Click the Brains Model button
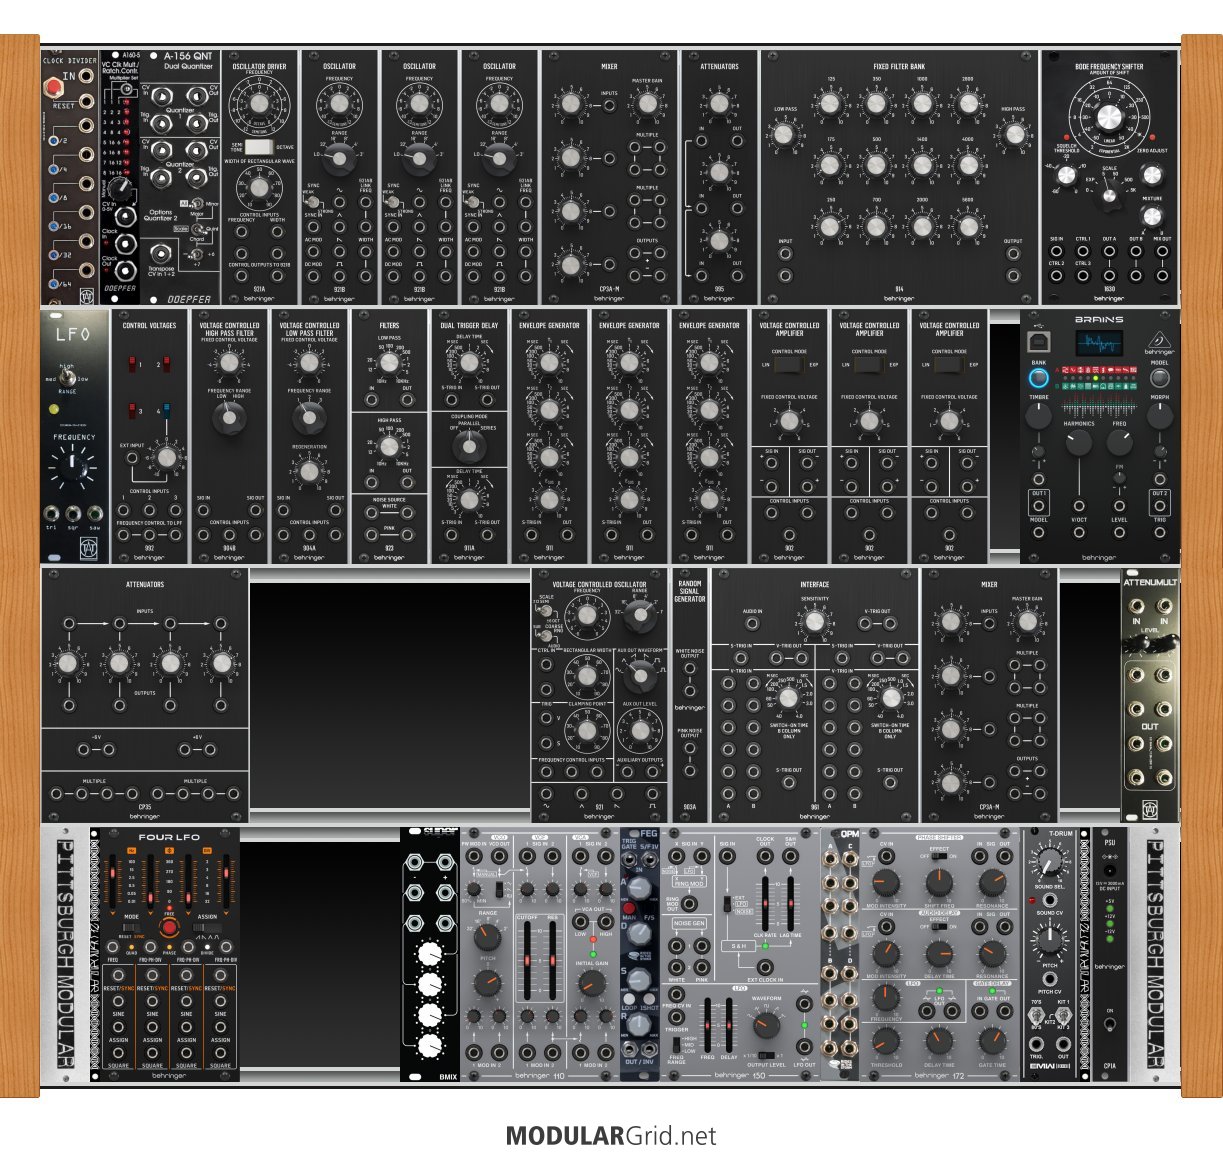This screenshot has width=1223, height=1157. (x=1159, y=379)
